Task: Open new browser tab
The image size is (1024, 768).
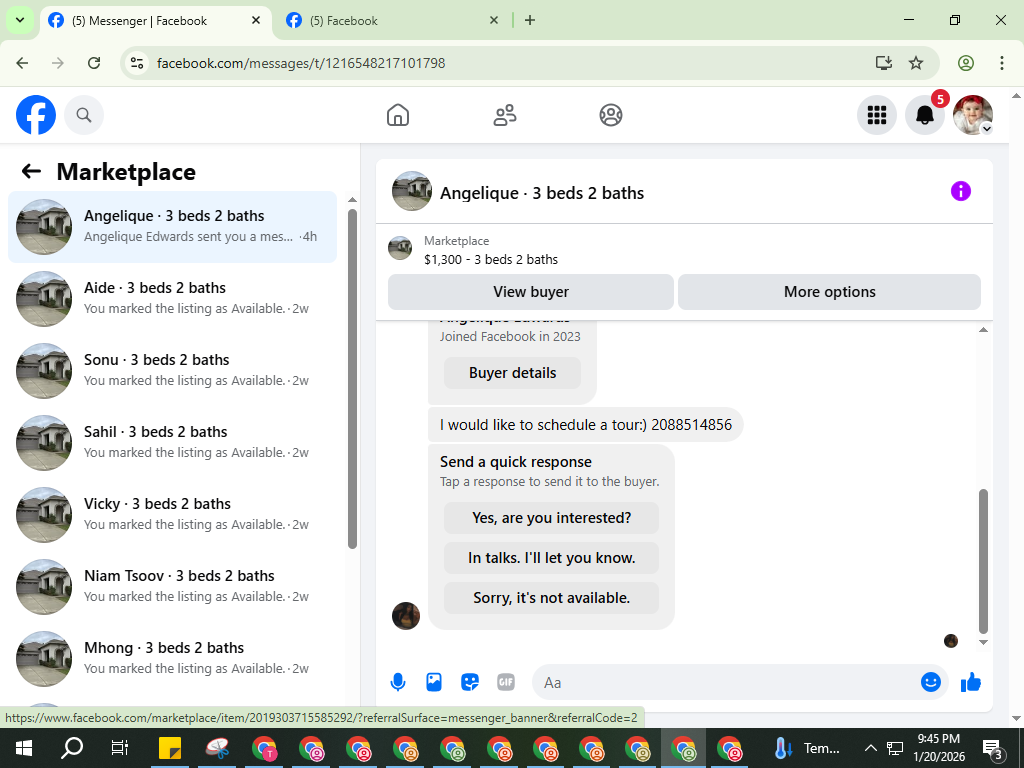Action: point(530,20)
